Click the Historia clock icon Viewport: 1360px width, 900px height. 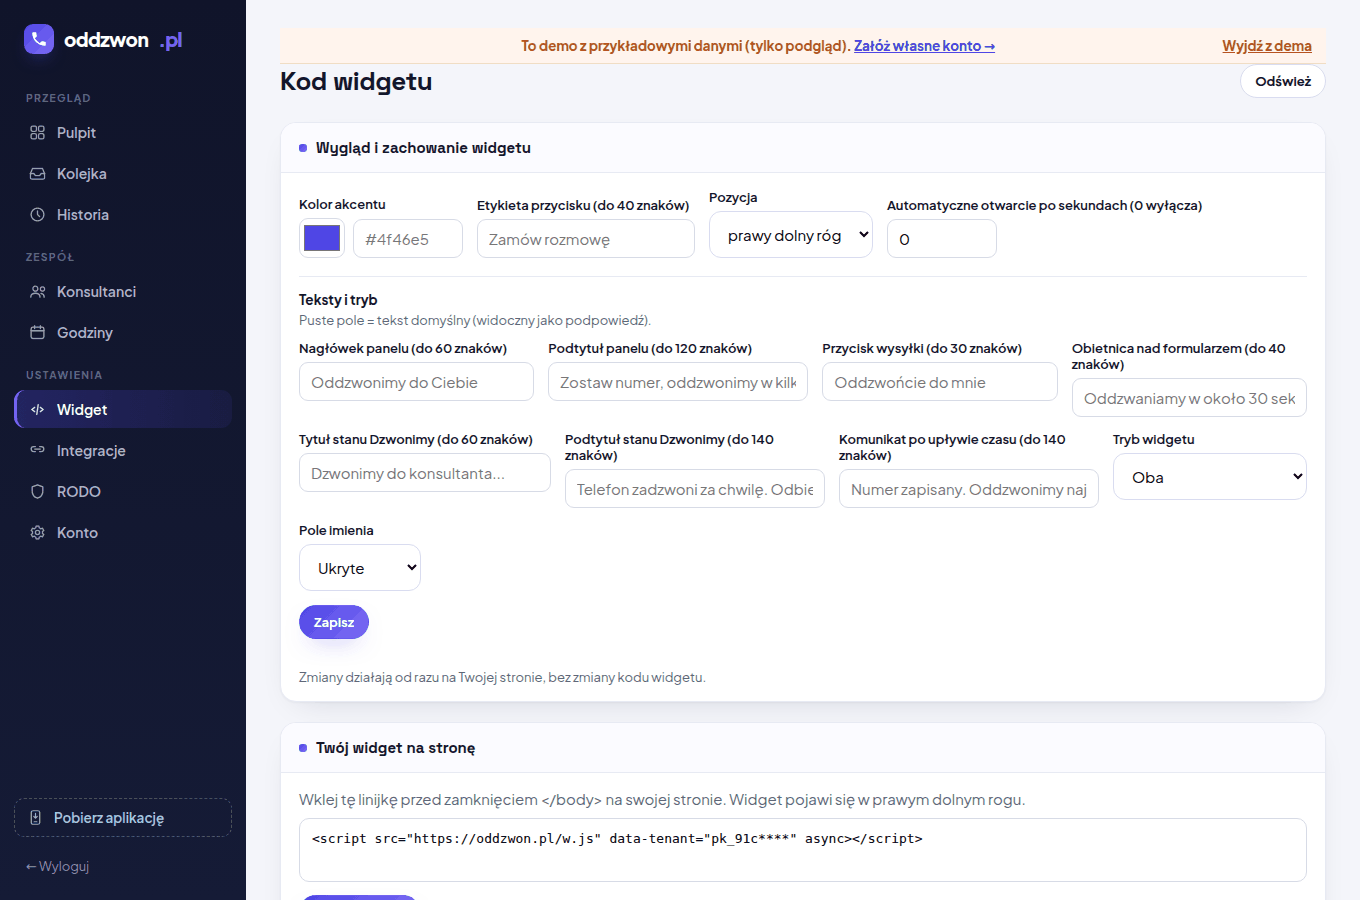pyautogui.click(x=38, y=215)
